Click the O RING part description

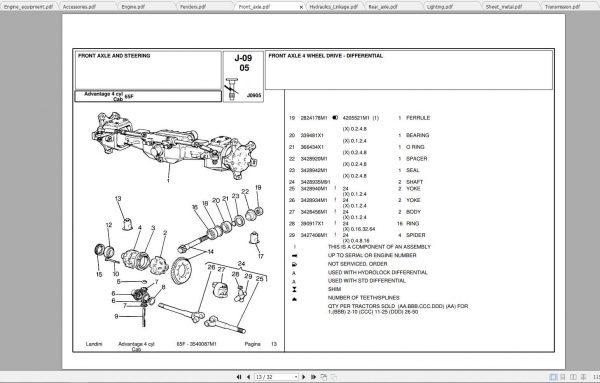click(415, 147)
